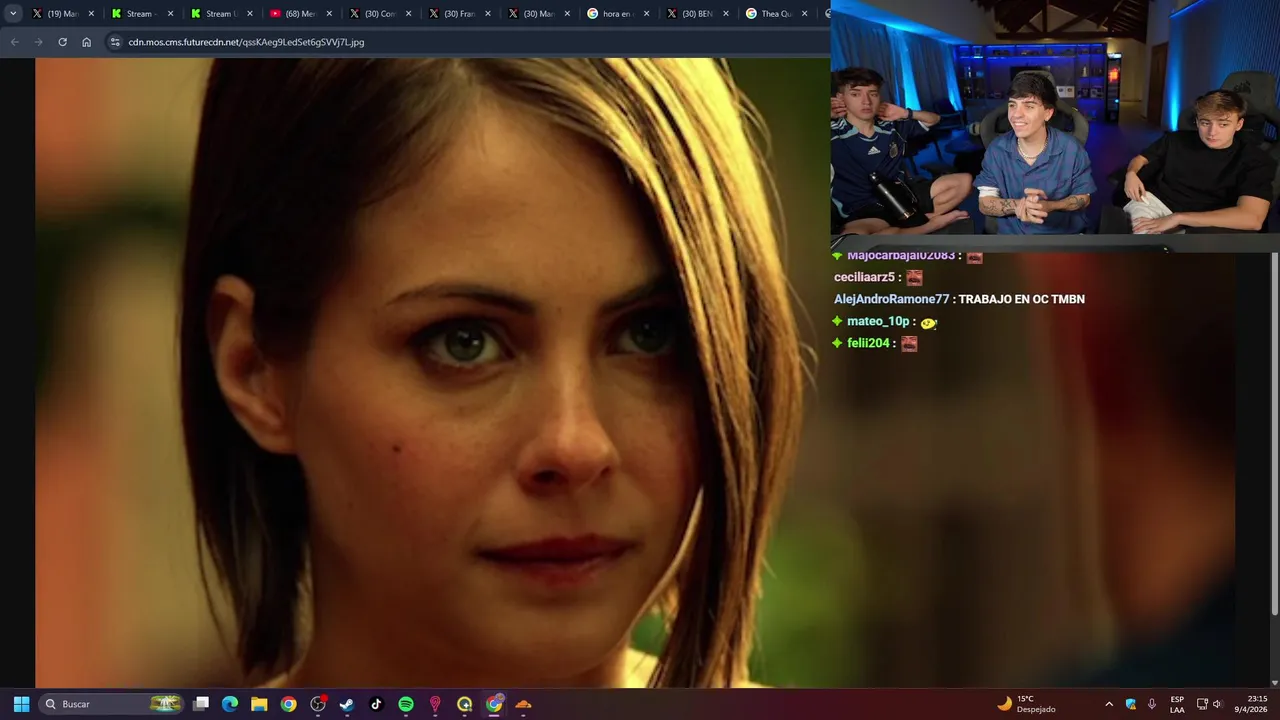Close the YouTube "(68) Mer" tab

coord(329,14)
